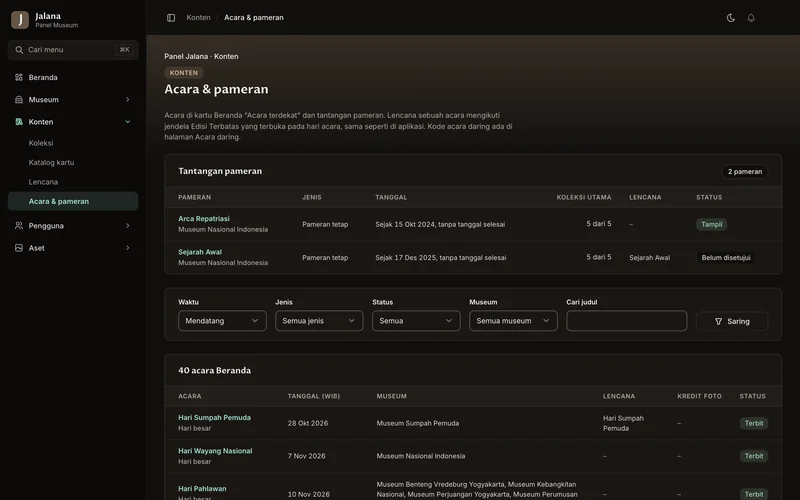Viewport: 800px width, 500px height.
Task: Click the Saring filter button
Action: click(x=732, y=321)
